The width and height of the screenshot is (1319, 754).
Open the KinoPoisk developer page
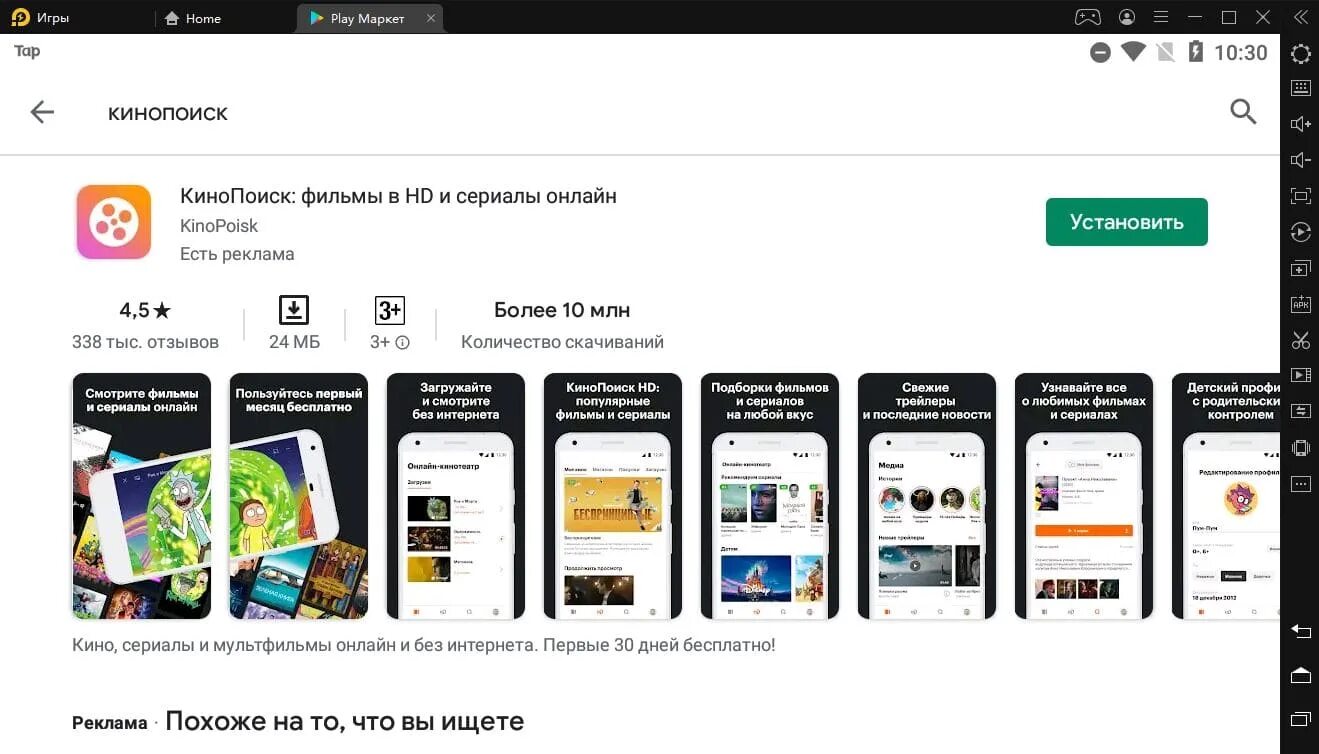[x=219, y=226]
